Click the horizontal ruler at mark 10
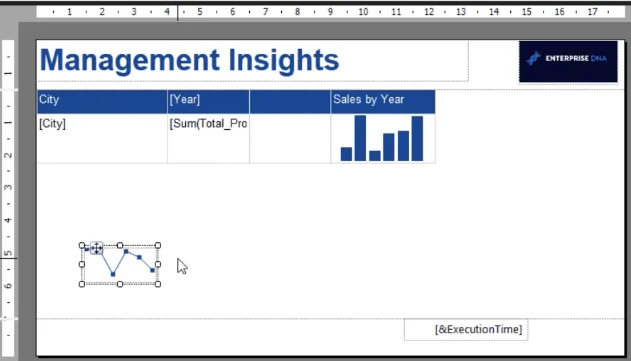This screenshot has height=361, width=631. pyautogui.click(x=363, y=12)
